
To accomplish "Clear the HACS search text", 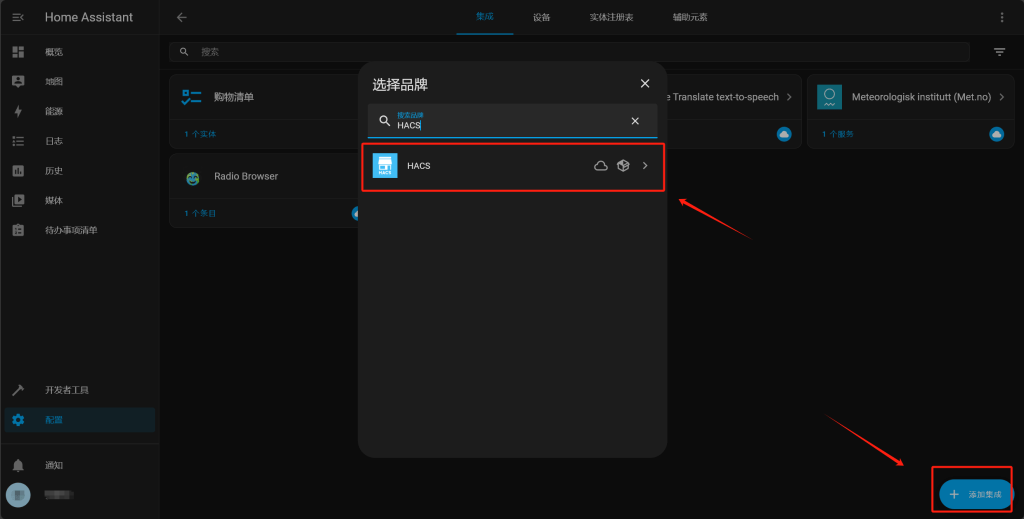I will (635, 121).
